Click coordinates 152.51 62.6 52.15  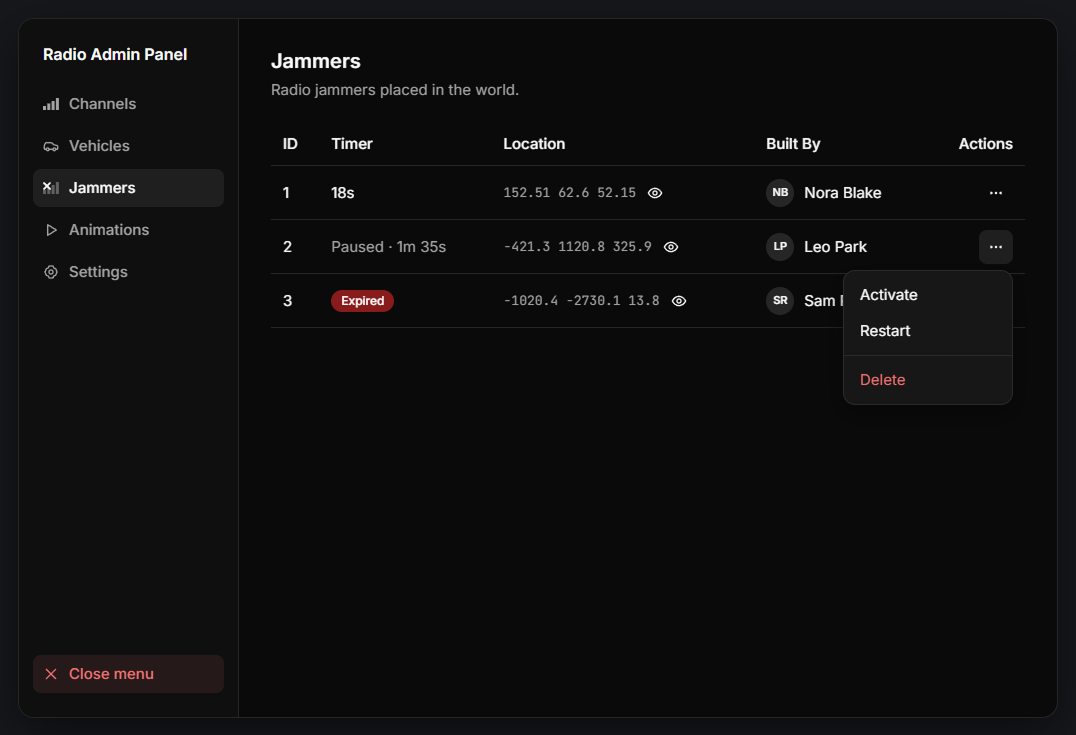(x=570, y=193)
